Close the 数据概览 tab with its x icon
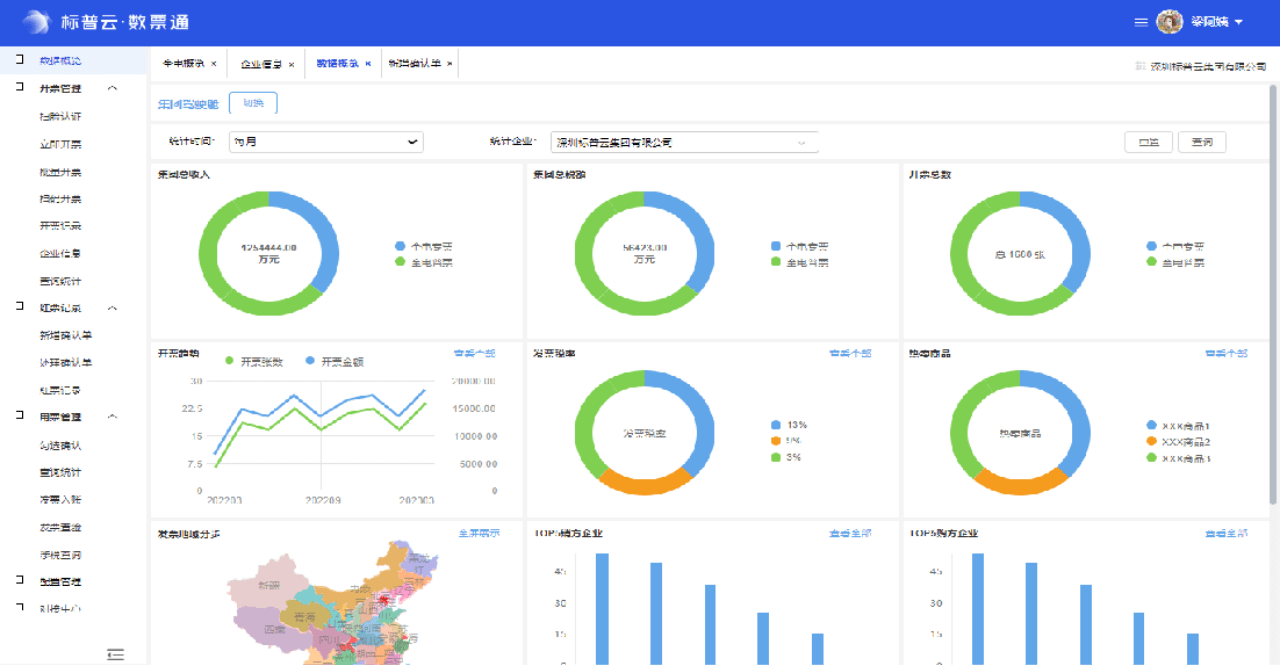This screenshot has width=1280, height=666. 368,64
